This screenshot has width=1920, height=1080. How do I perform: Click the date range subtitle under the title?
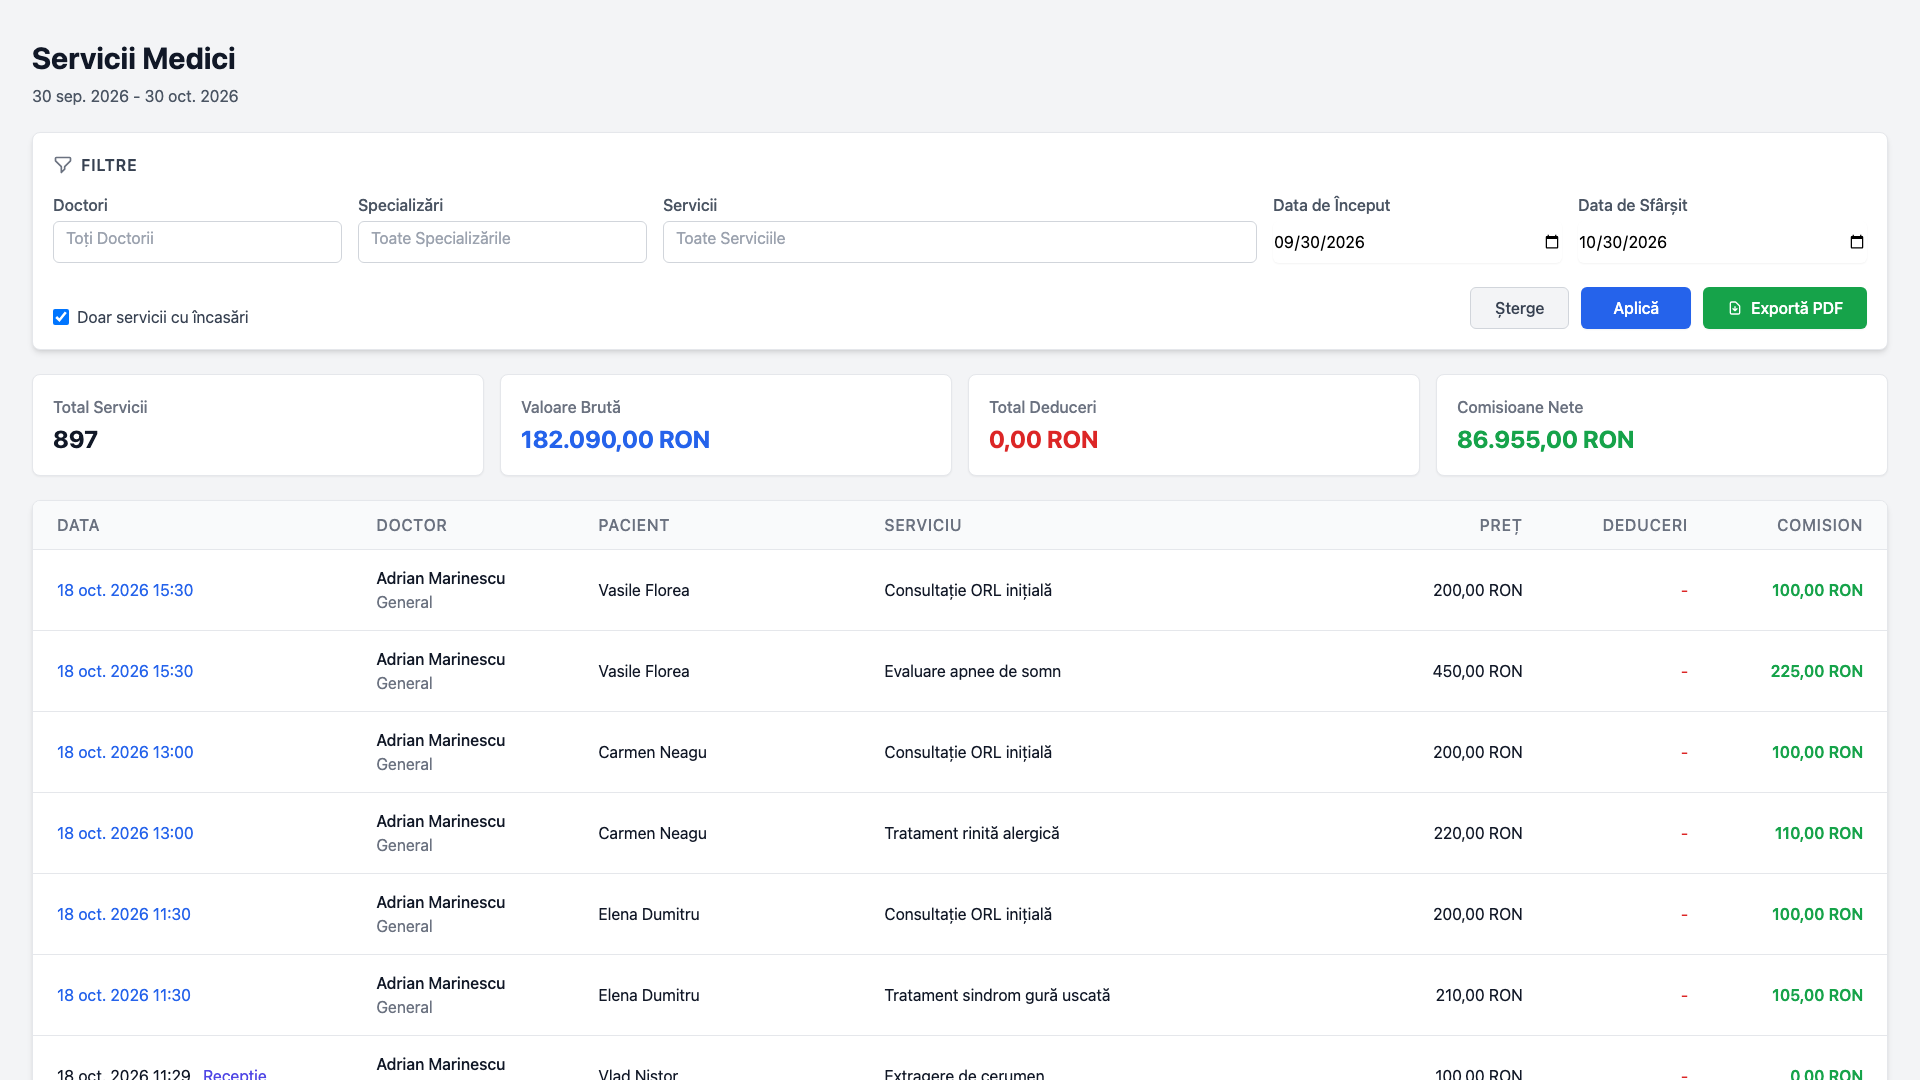[135, 96]
